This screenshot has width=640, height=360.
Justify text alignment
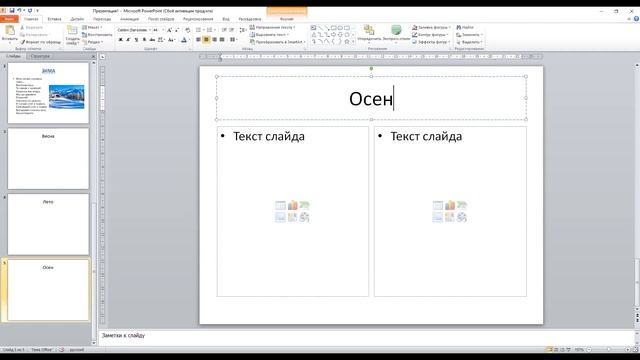[x=222, y=40]
